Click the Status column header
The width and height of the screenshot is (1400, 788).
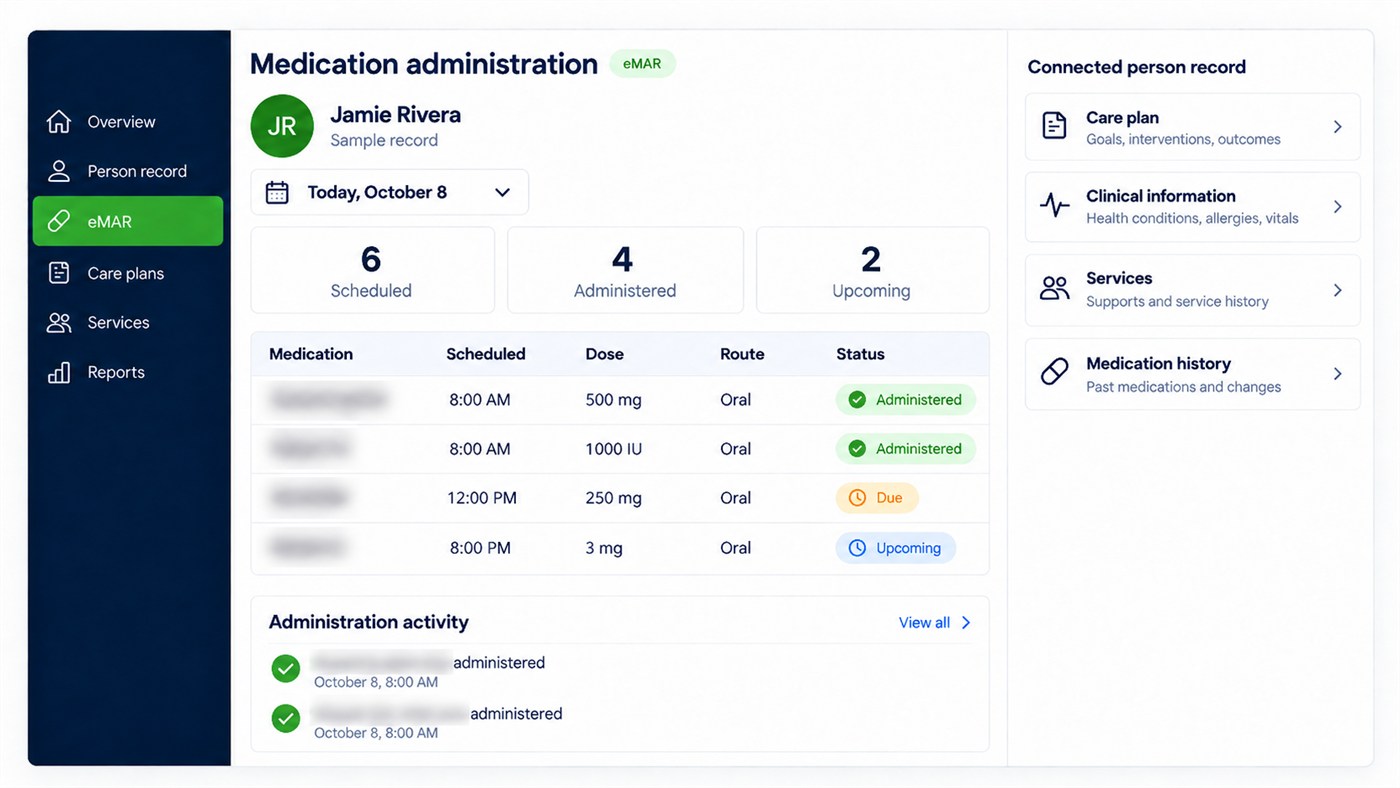pyautogui.click(x=860, y=354)
